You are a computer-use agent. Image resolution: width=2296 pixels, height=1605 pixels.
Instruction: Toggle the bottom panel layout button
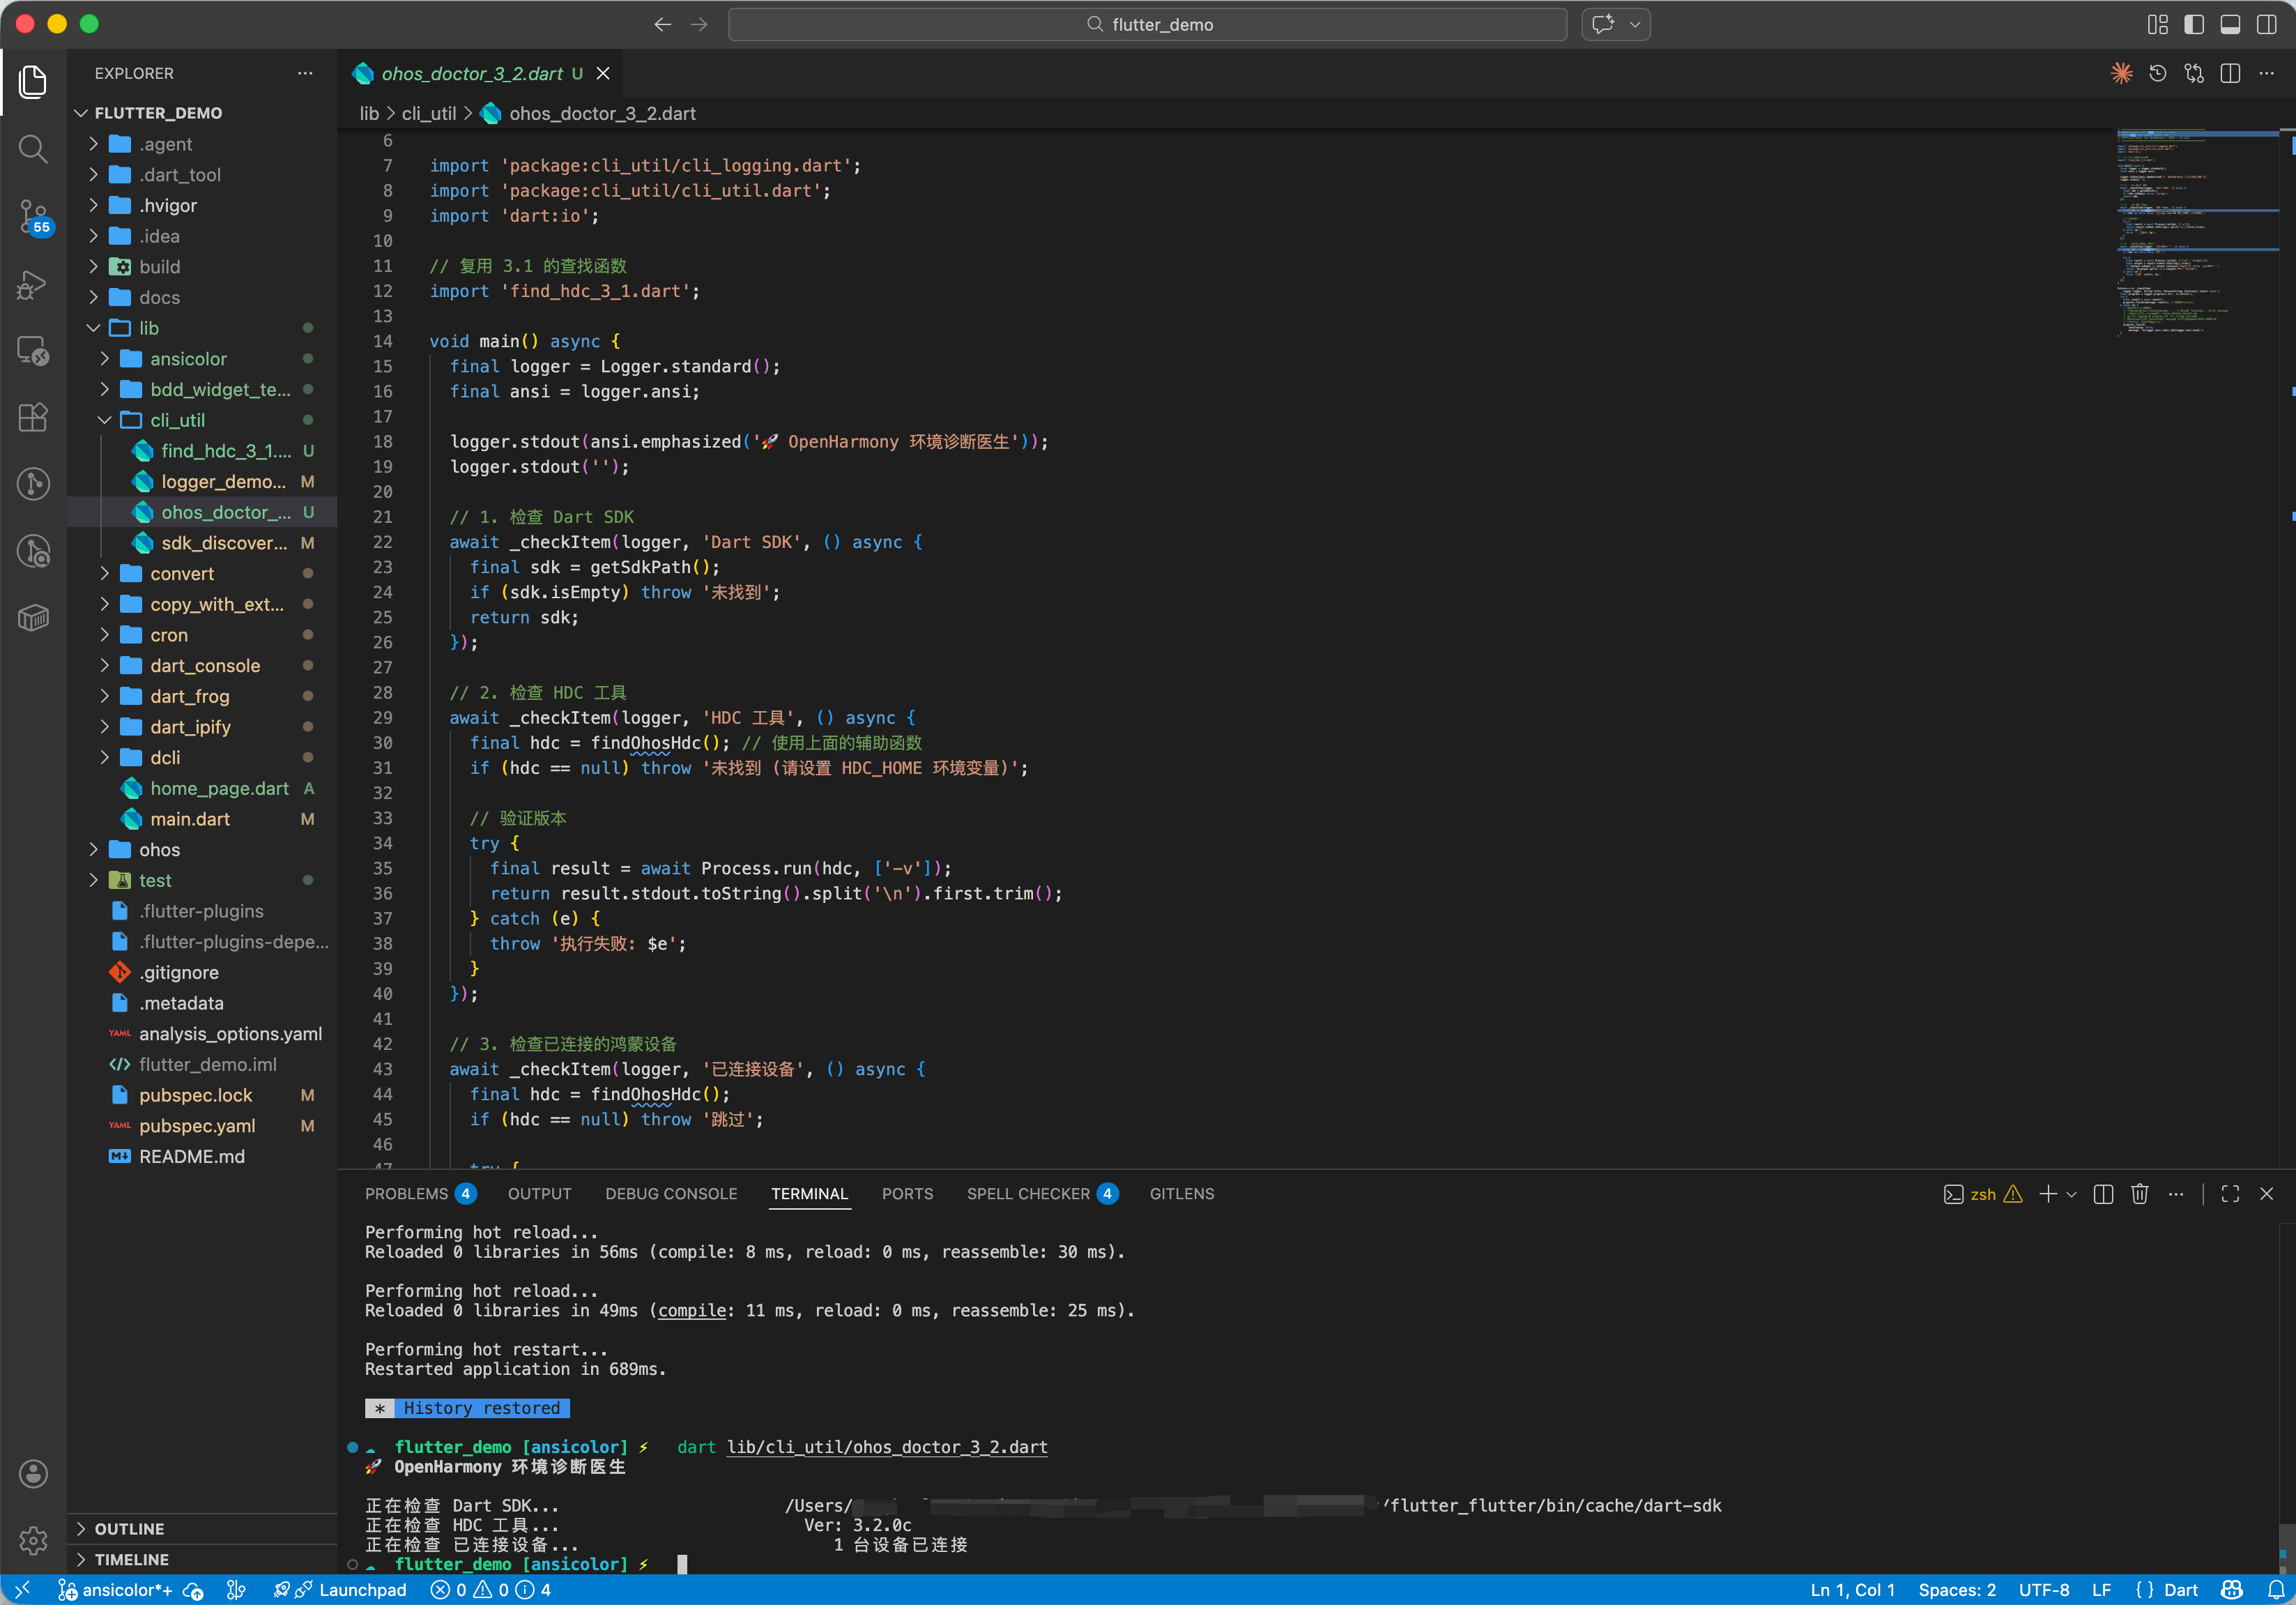pos(2230,24)
